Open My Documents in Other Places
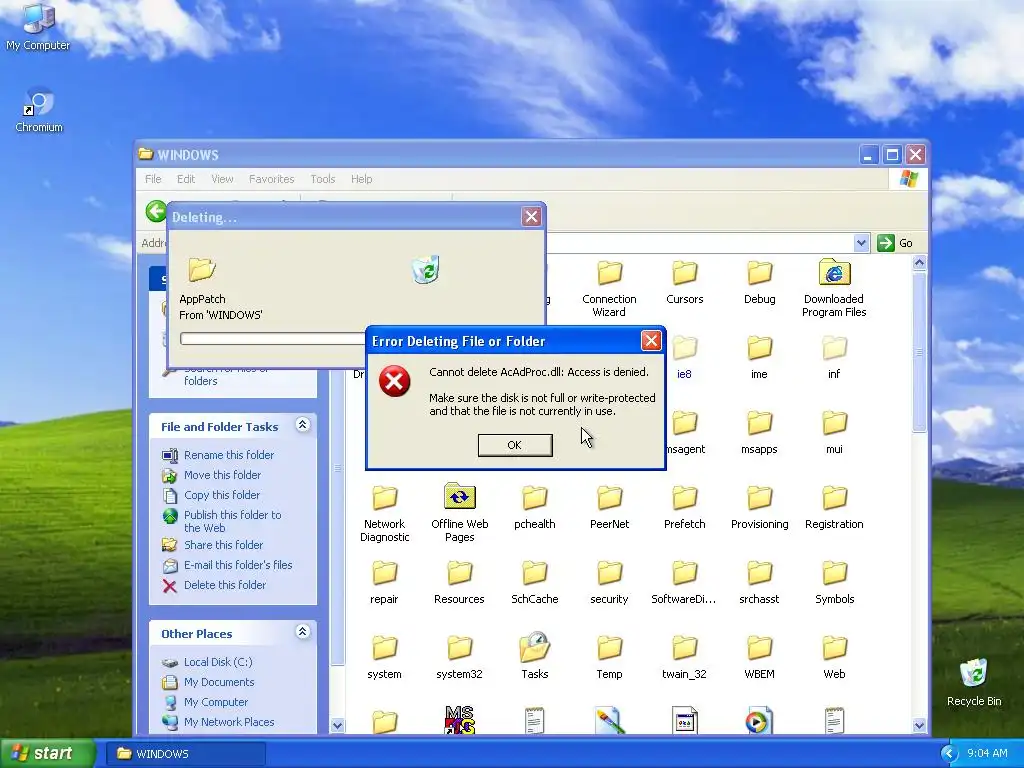1024x768 pixels. pos(208,682)
